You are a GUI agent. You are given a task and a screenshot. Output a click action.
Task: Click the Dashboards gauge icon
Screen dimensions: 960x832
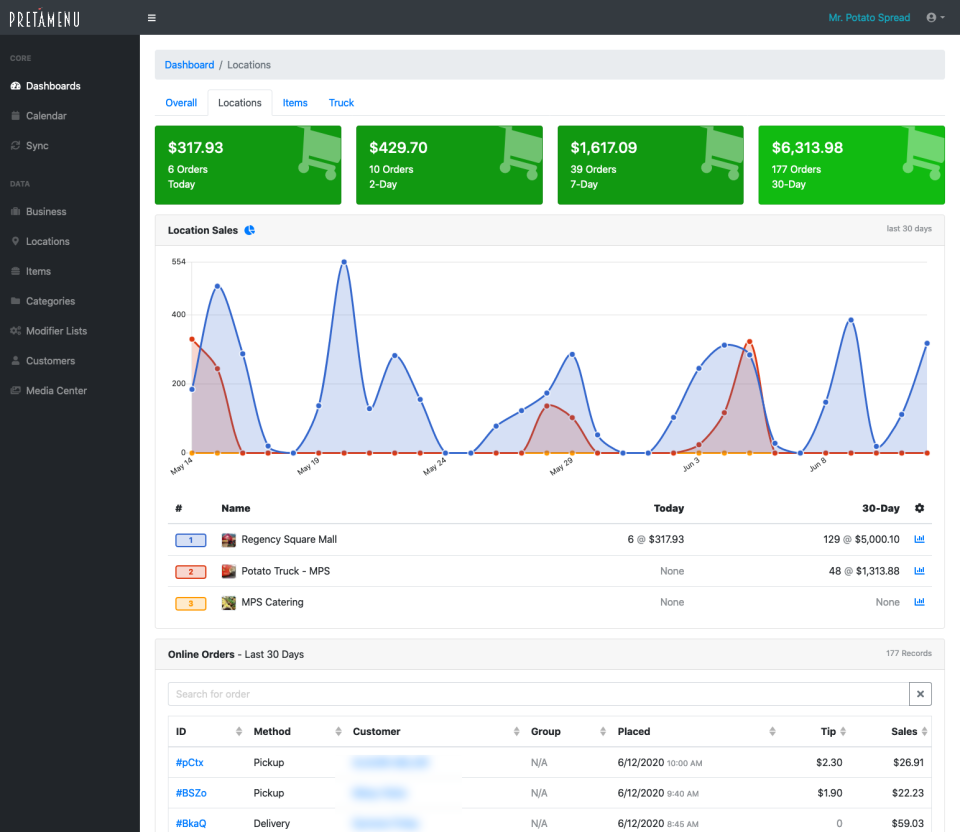pyautogui.click(x=15, y=86)
